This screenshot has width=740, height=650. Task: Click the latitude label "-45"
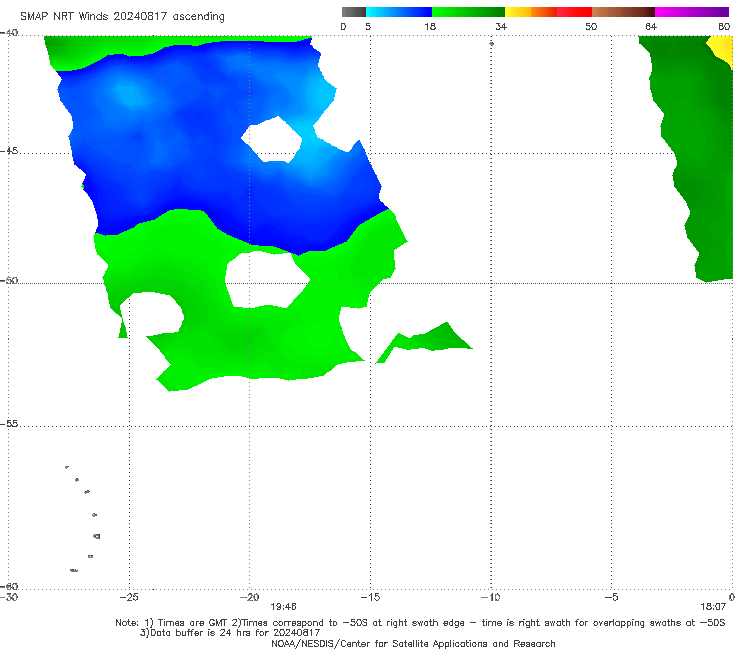coord(9,151)
